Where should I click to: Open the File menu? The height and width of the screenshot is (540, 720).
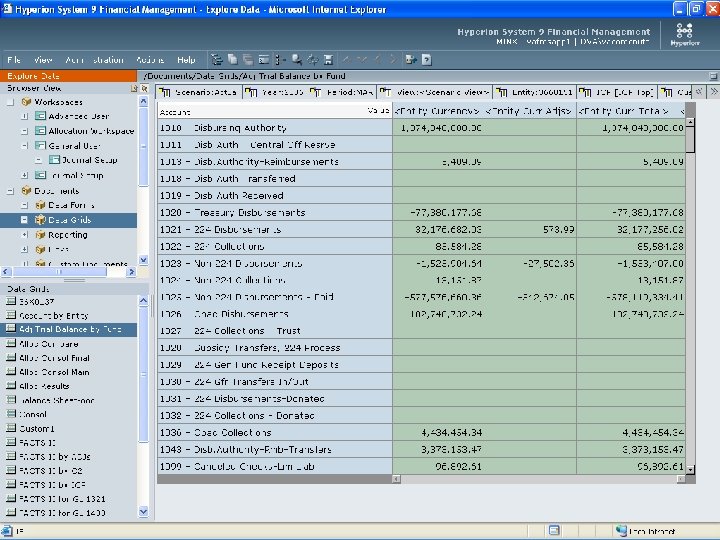click(14, 60)
